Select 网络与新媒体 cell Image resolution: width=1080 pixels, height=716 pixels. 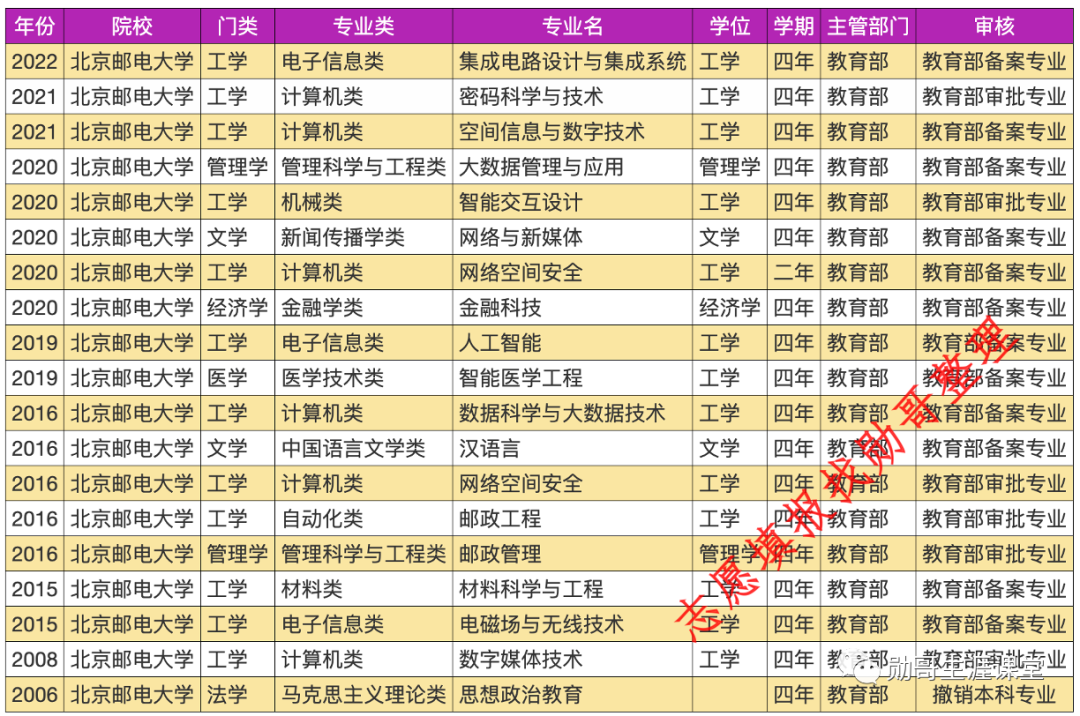[572, 238]
